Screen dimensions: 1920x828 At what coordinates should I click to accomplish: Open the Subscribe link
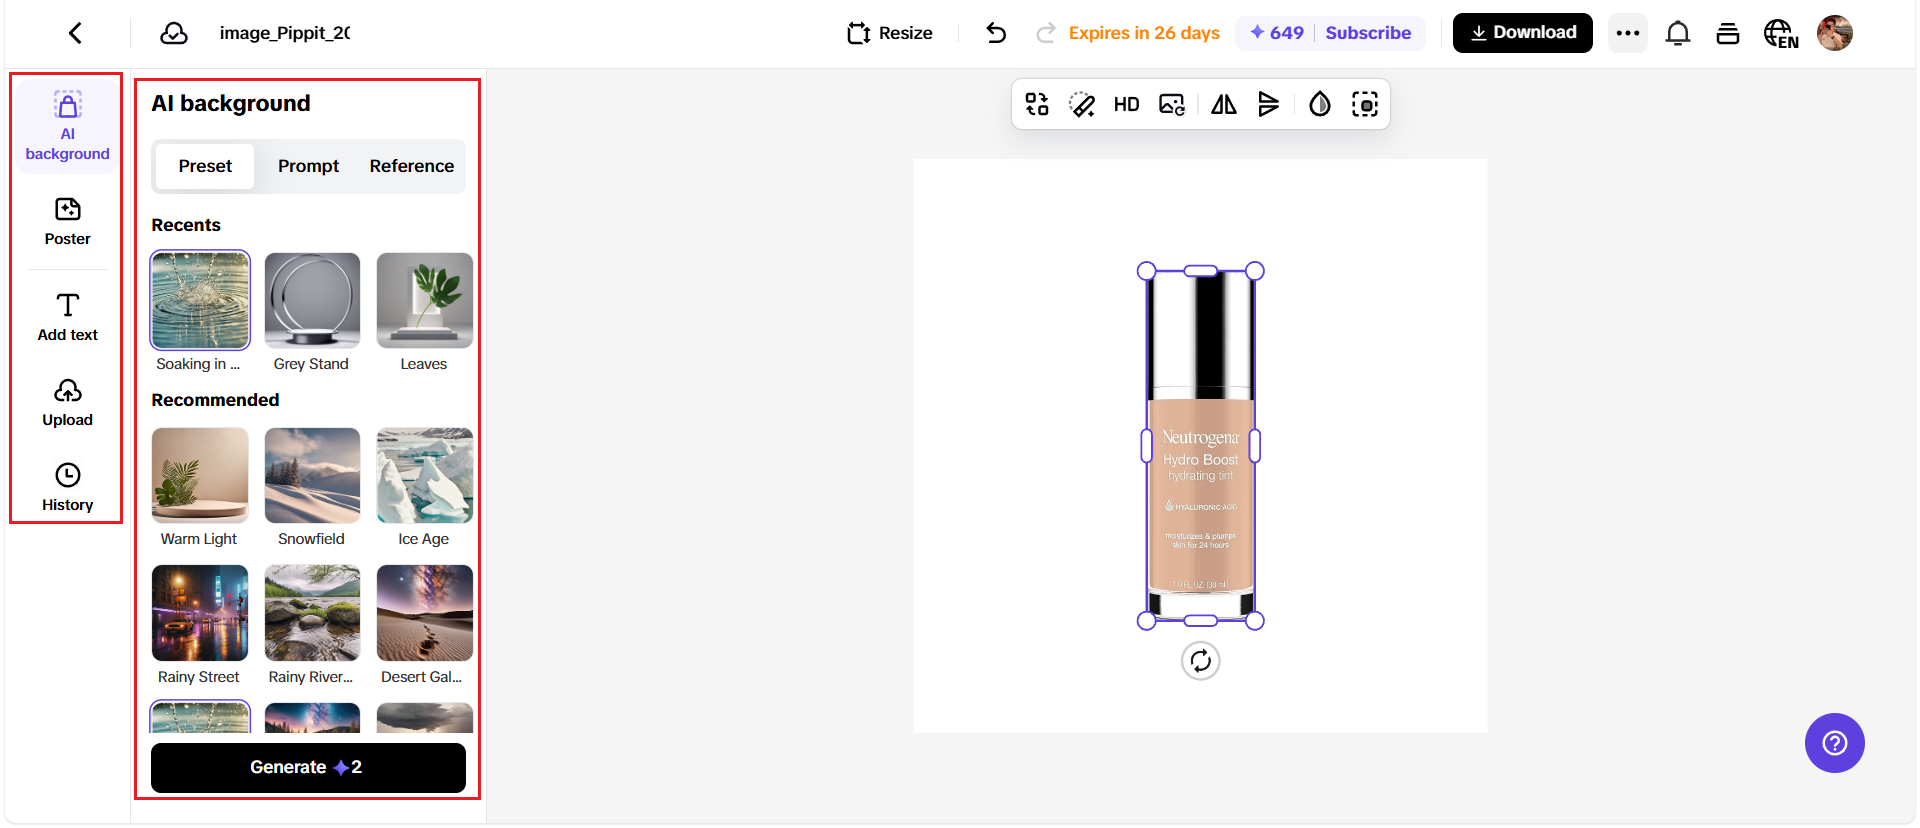[x=1368, y=33]
